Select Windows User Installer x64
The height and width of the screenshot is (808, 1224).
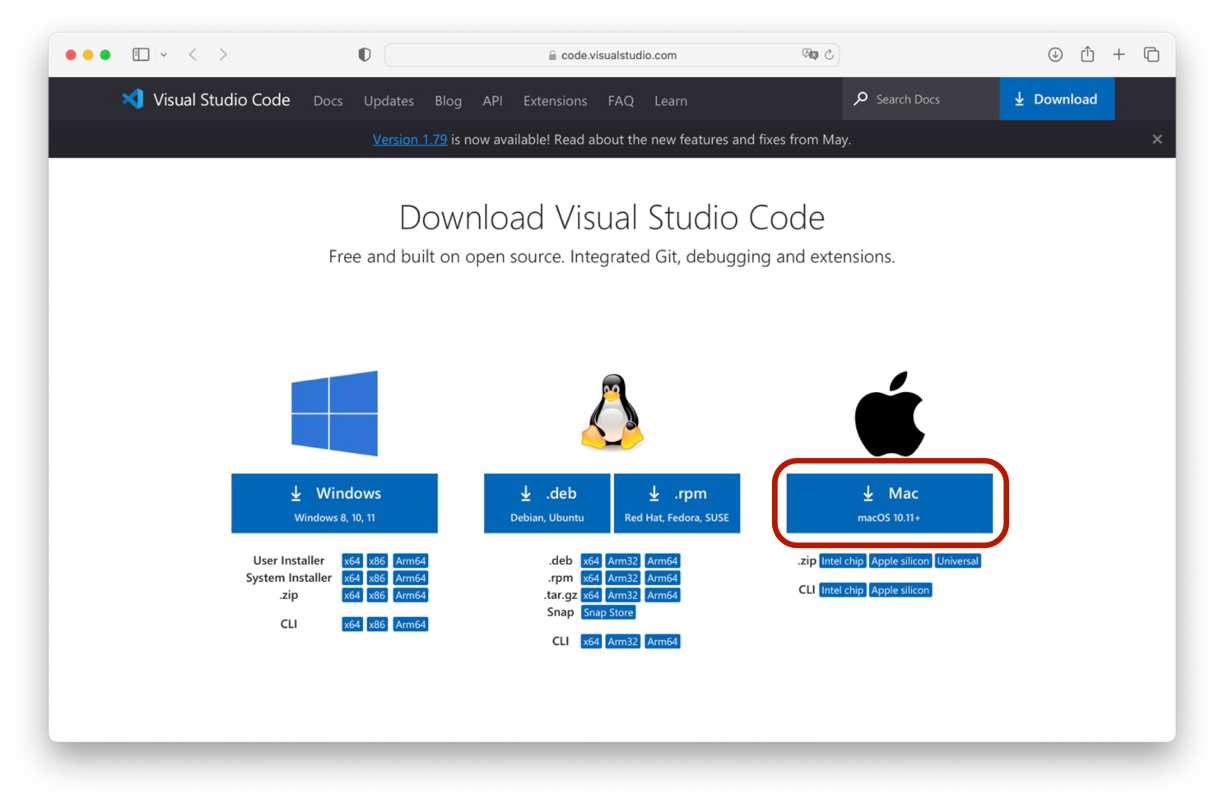click(352, 561)
